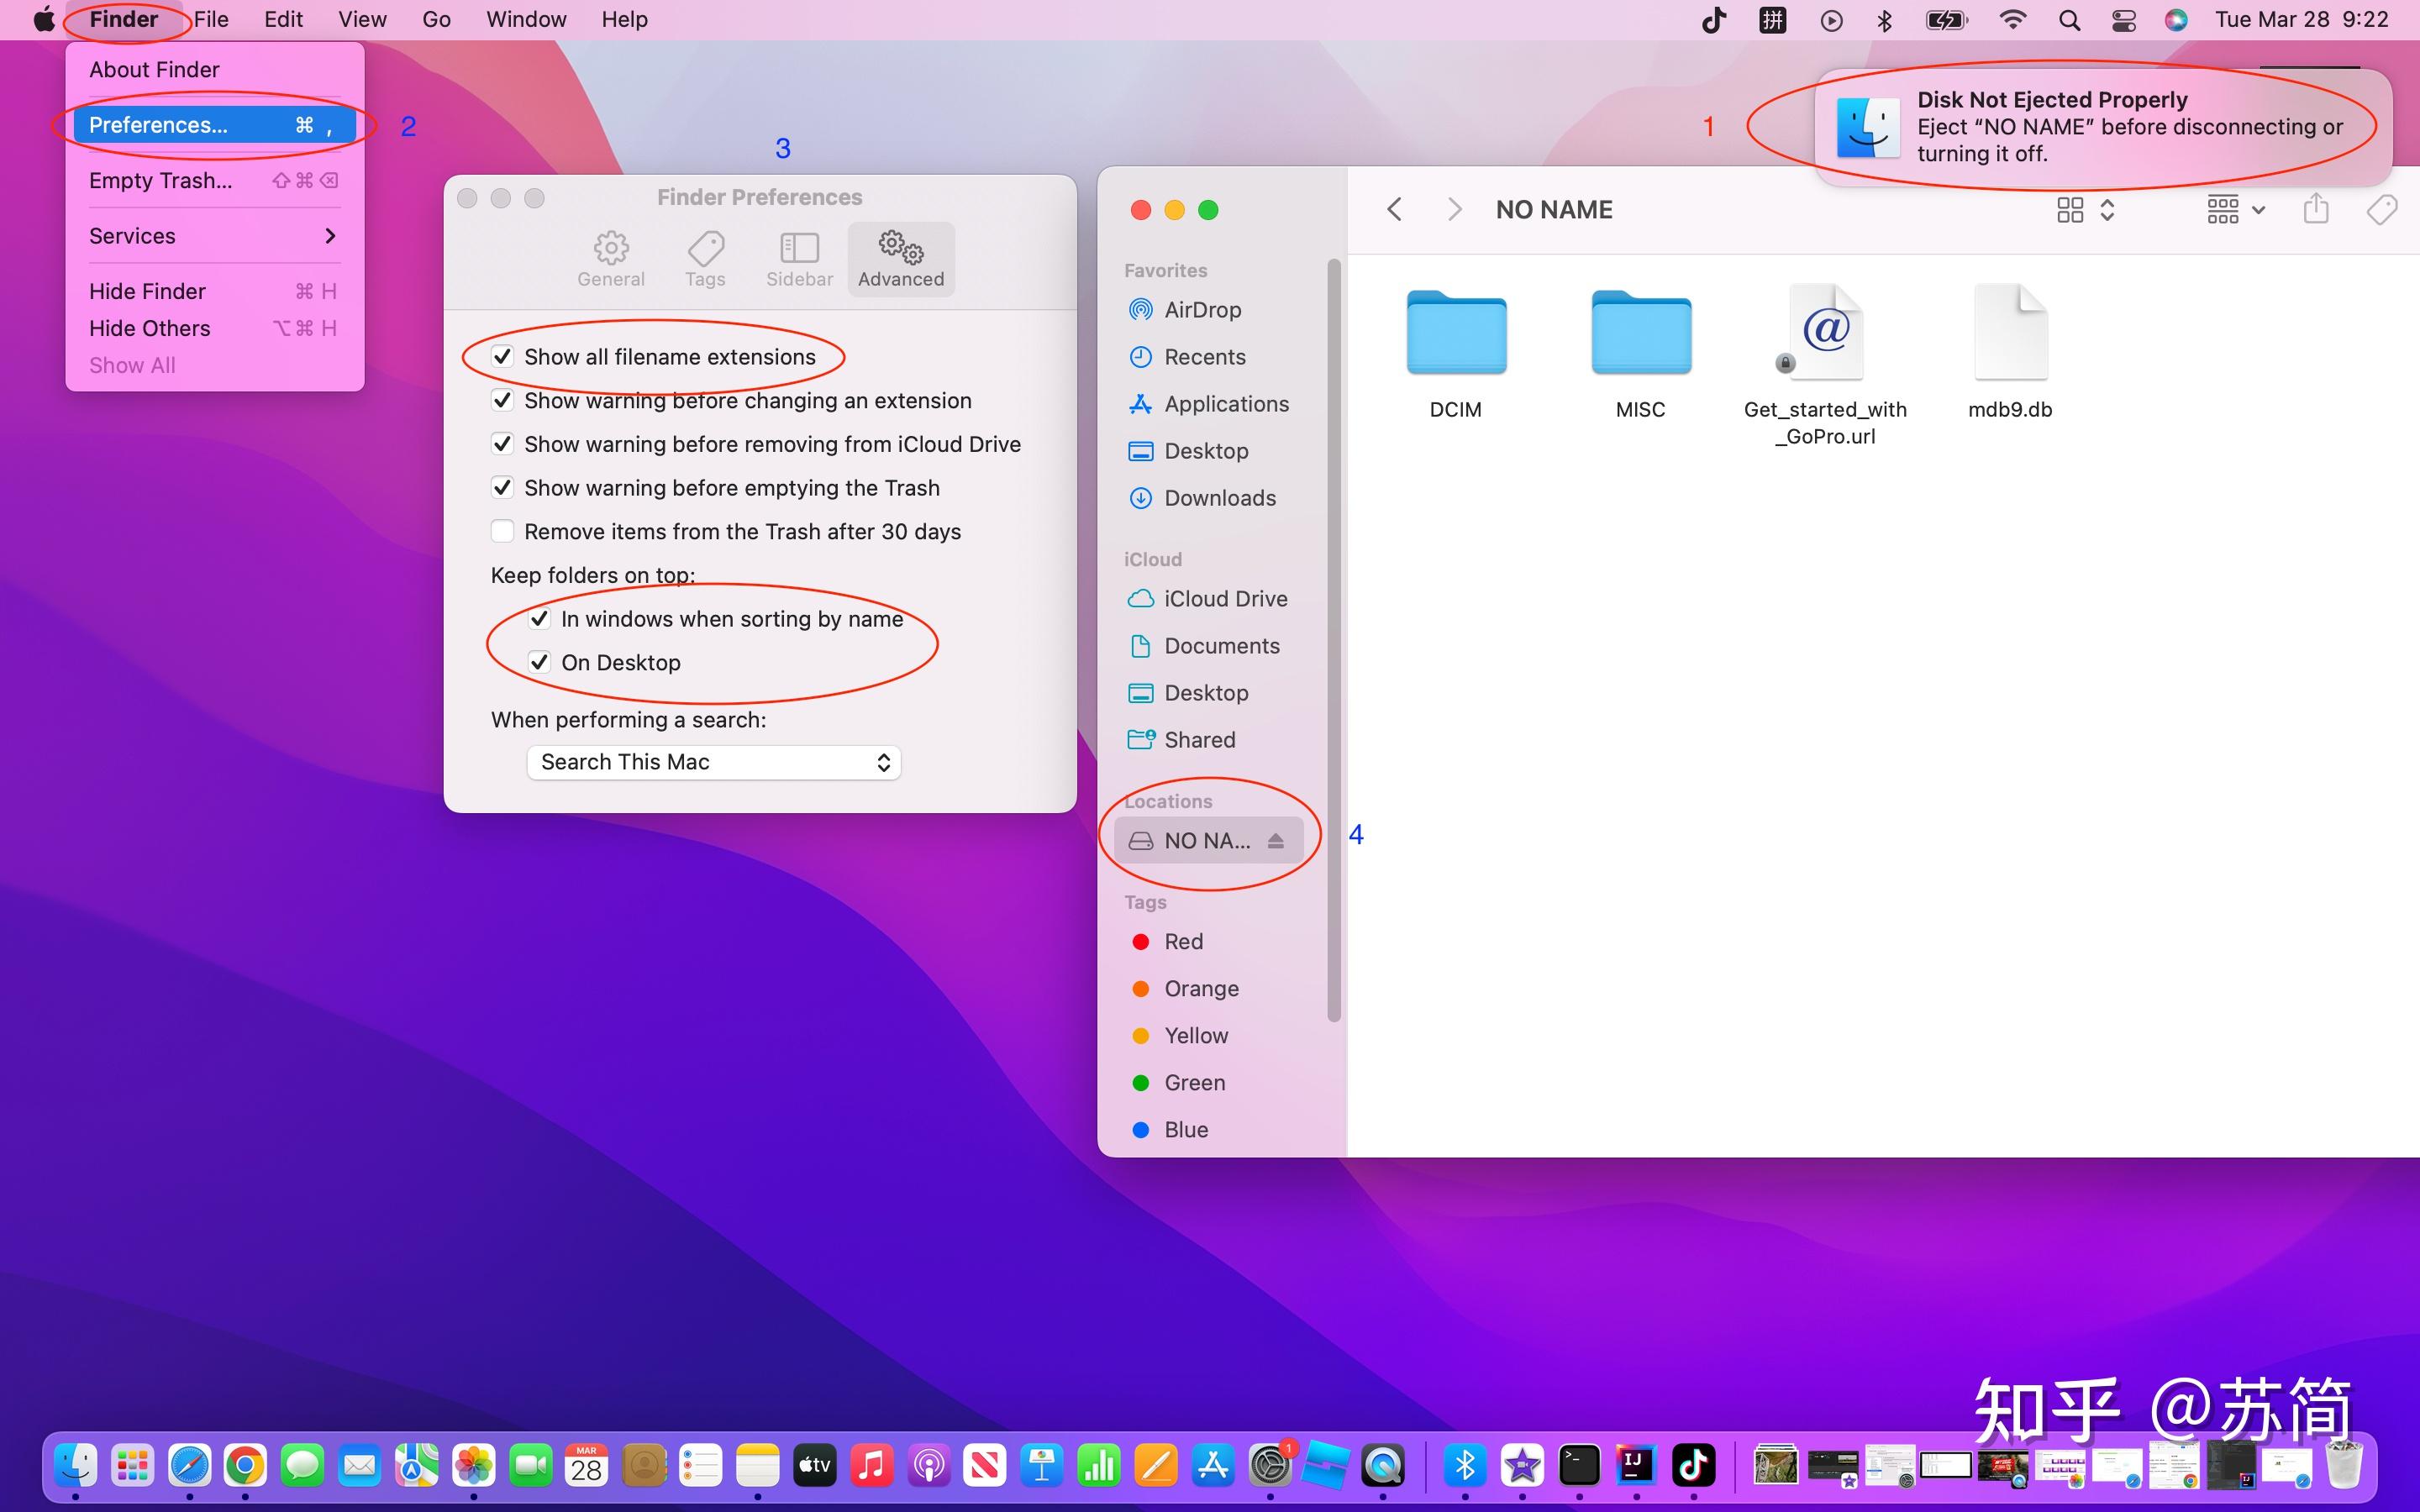Open the MISC folder
2420x1512 pixels.
(x=1641, y=353)
